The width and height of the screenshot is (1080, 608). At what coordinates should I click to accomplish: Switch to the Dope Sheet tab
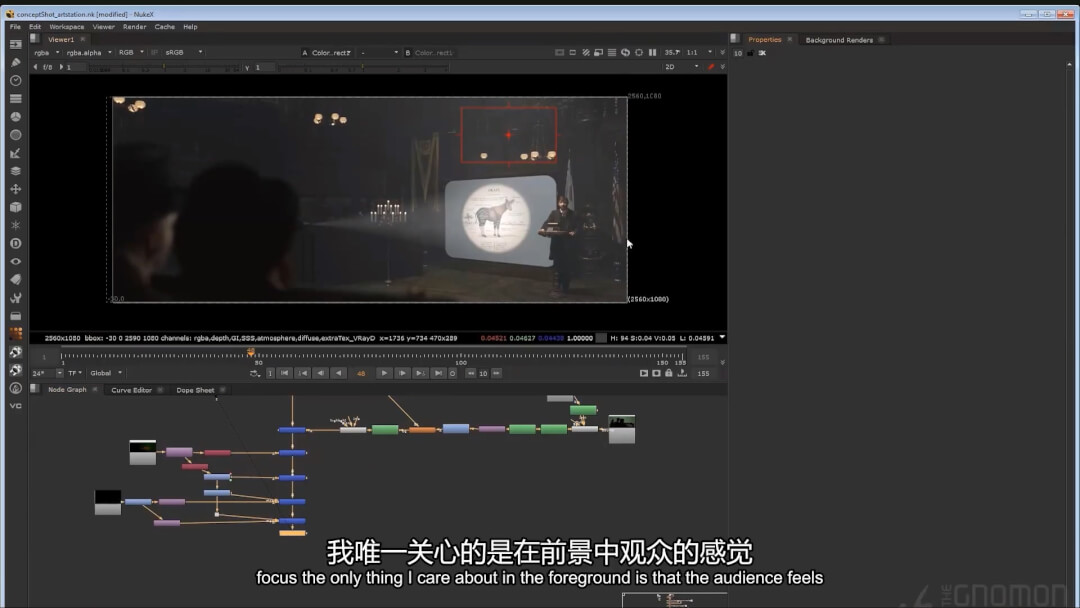[x=195, y=390]
